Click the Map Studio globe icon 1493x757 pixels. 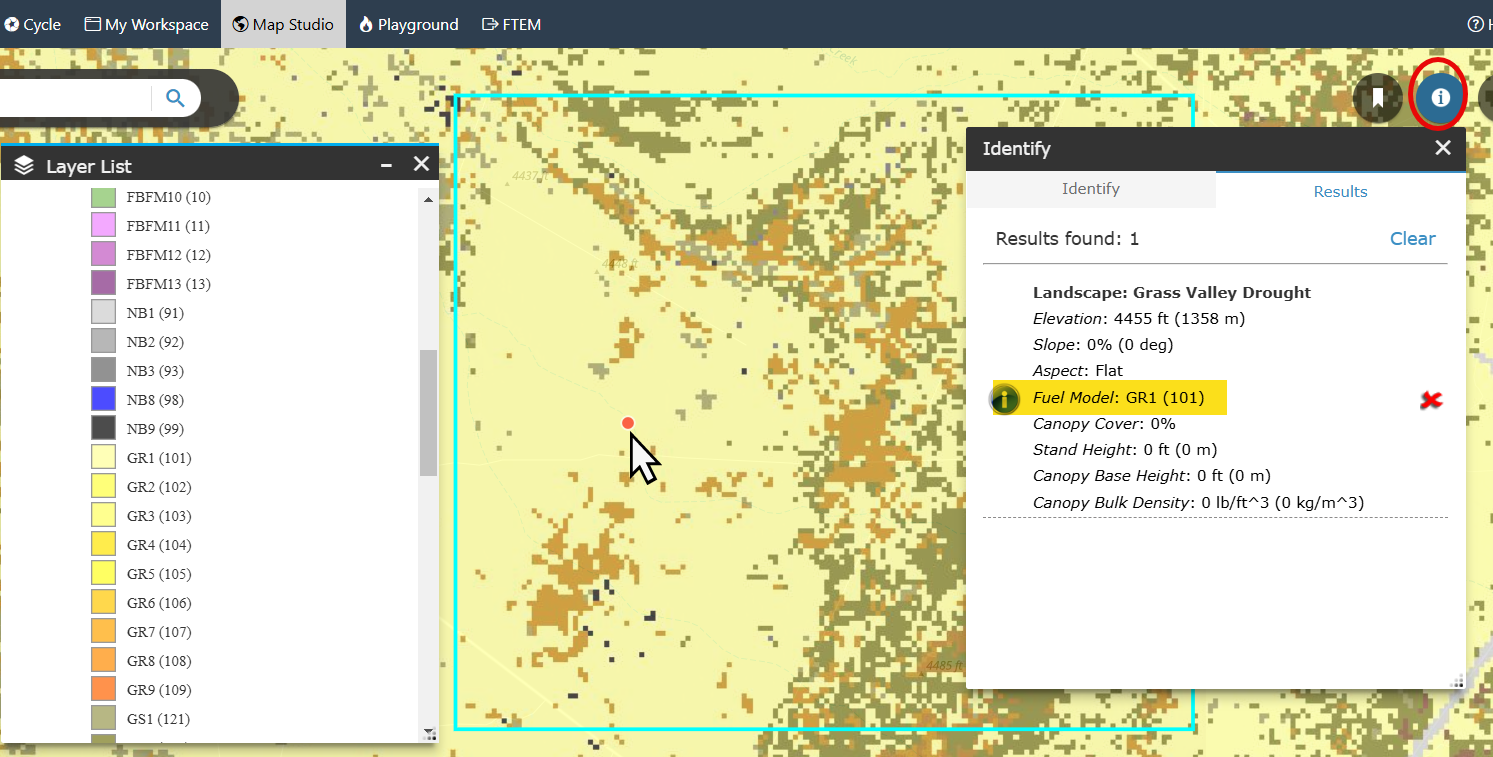pyautogui.click(x=239, y=23)
